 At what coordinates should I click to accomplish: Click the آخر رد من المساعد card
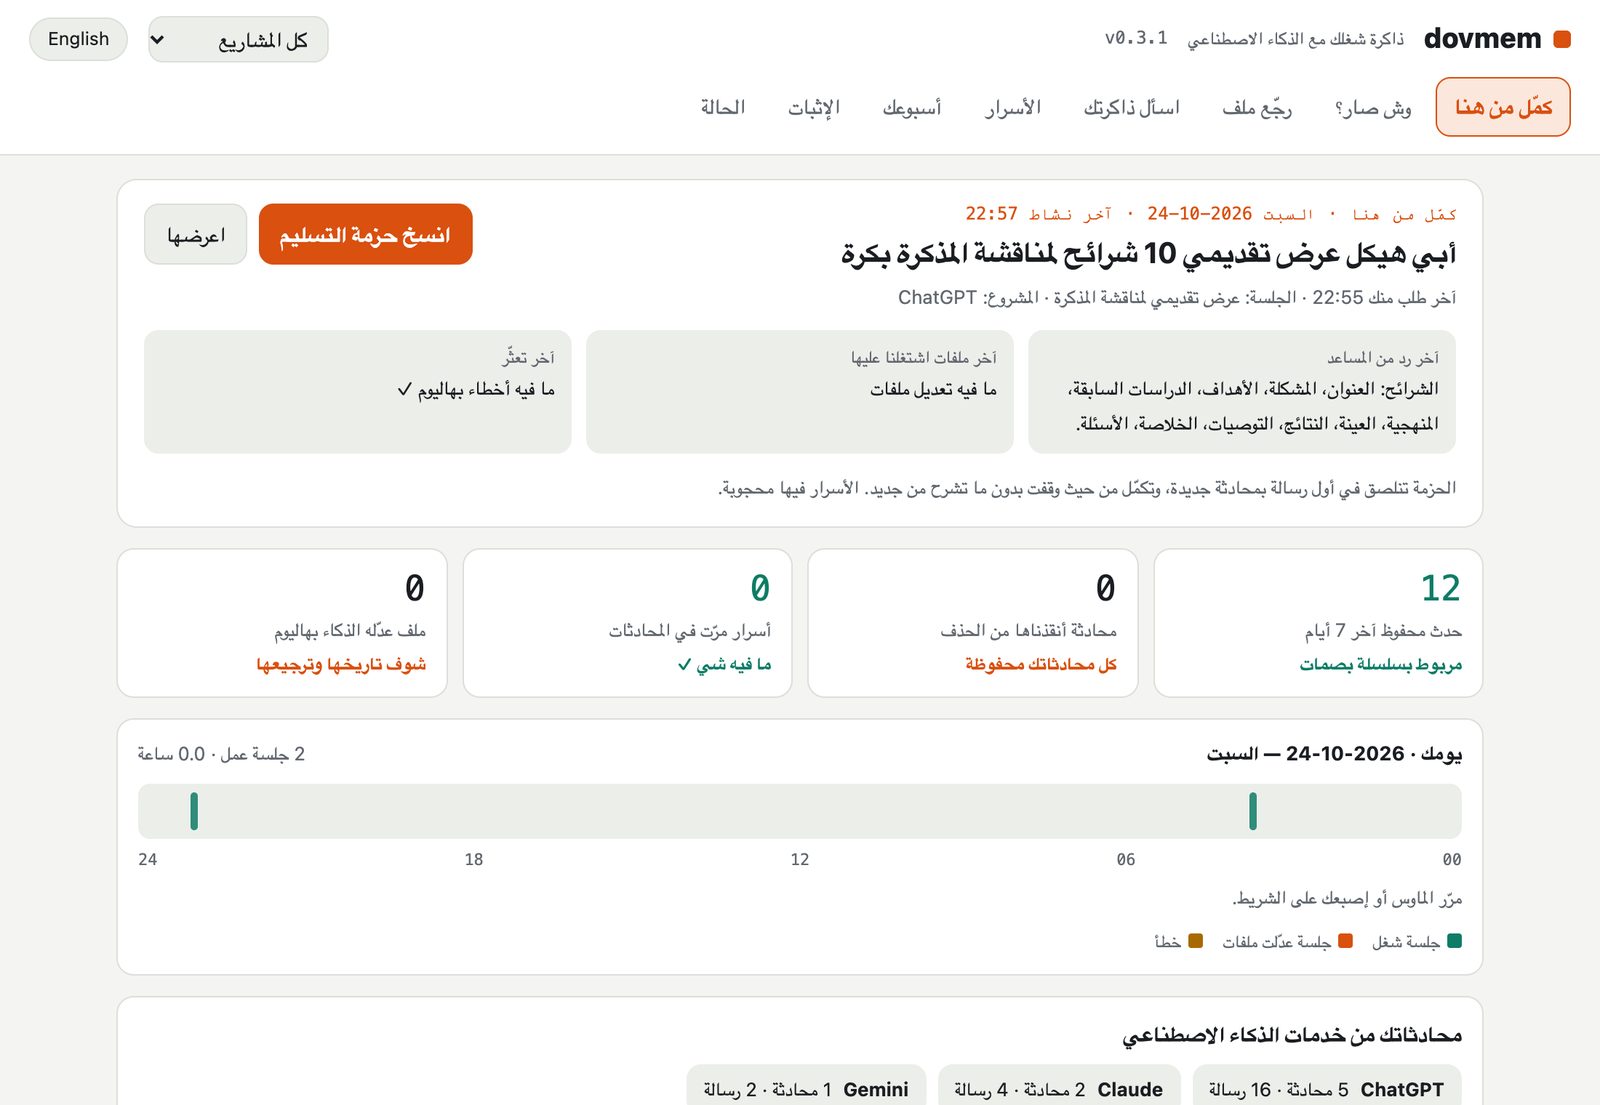[1242, 392]
